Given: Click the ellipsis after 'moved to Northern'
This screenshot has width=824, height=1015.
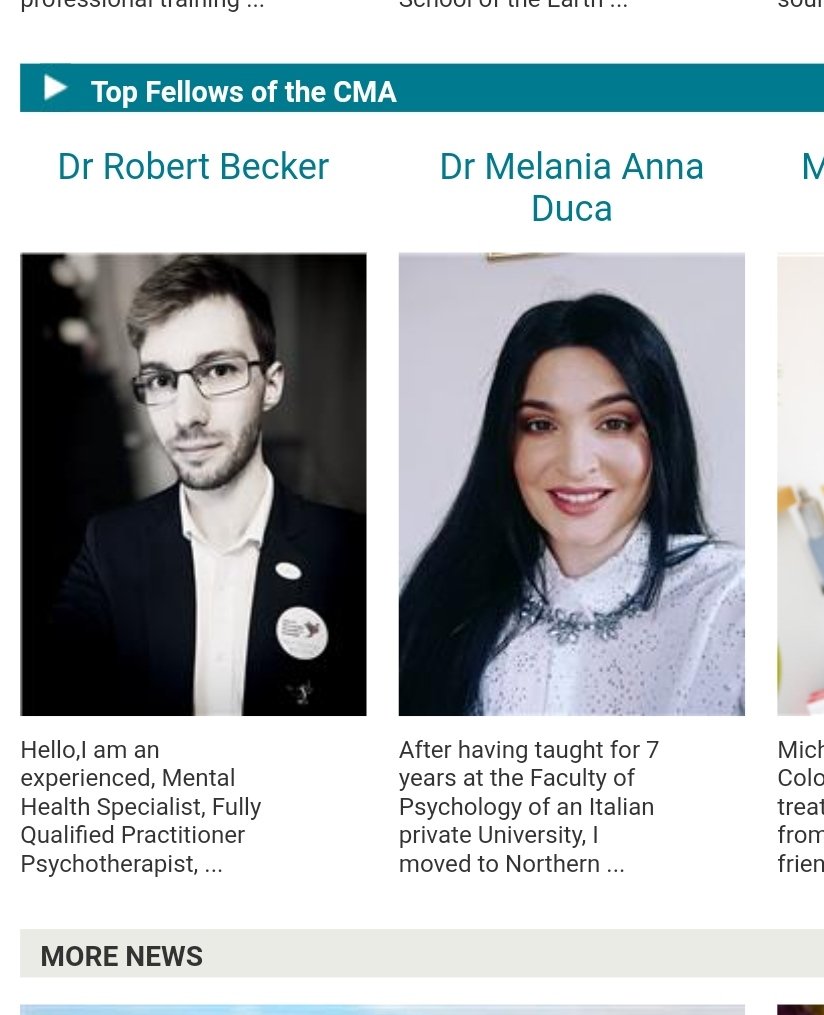Looking at the screenshot, I should [616, 865].
